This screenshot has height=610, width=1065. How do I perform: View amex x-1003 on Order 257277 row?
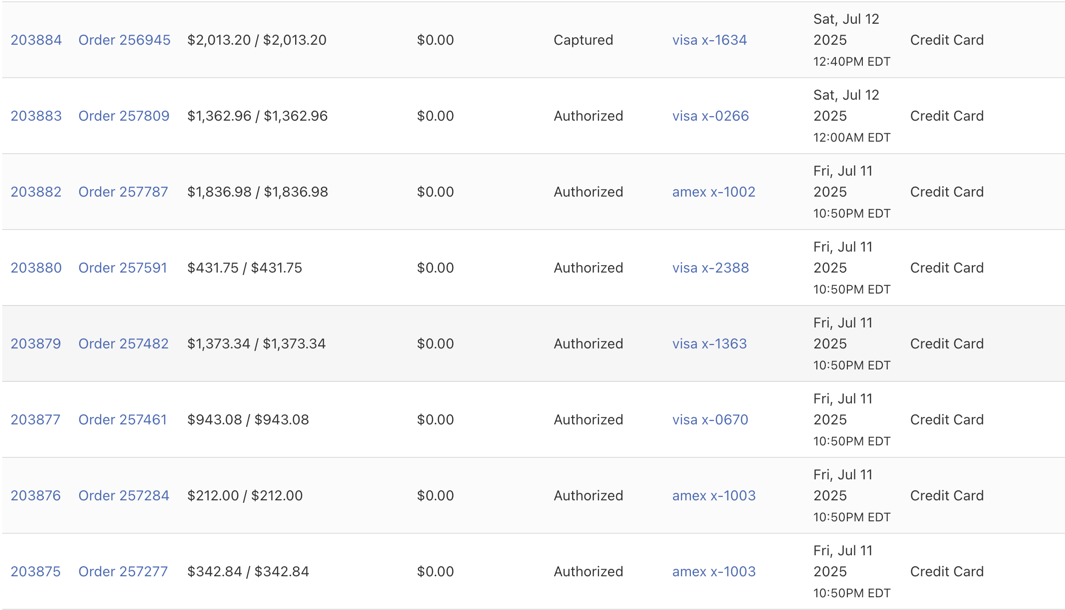pos(714,571)
